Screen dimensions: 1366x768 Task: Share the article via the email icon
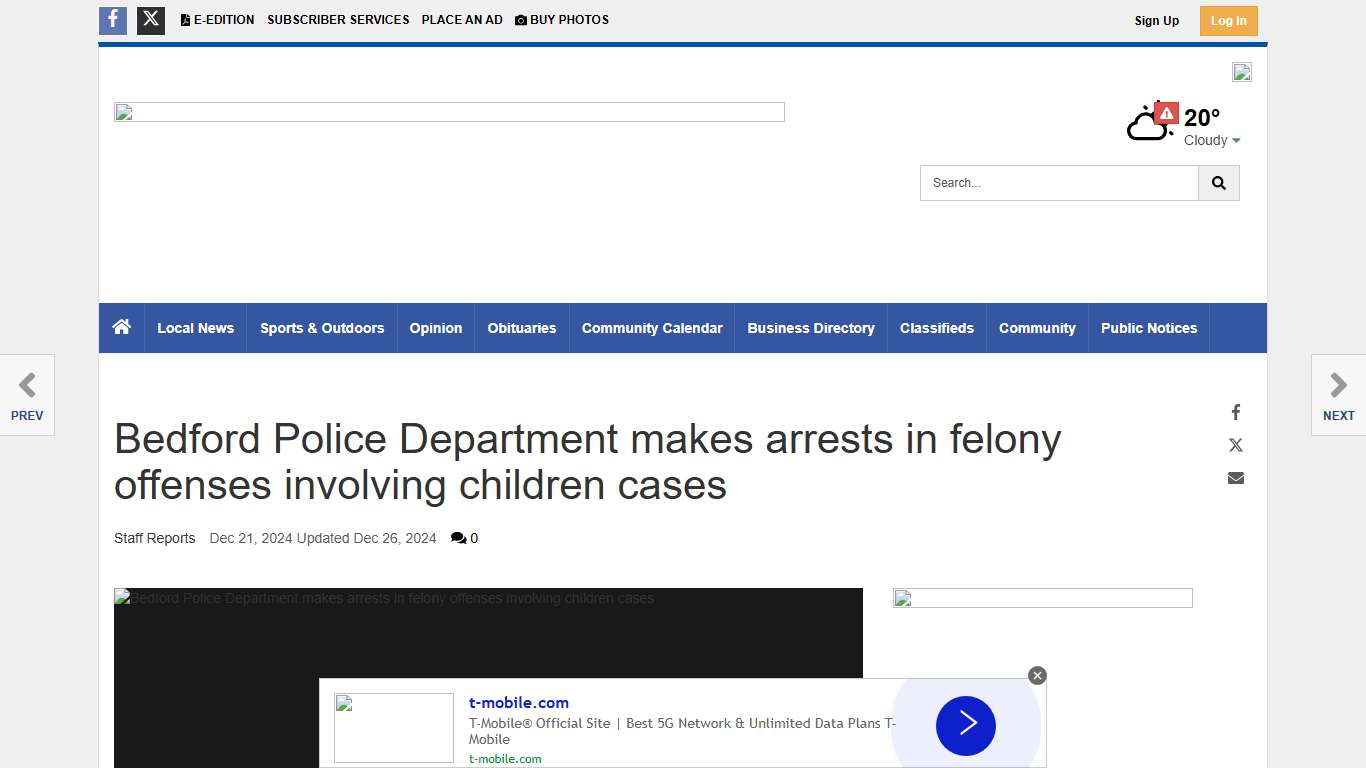coord(1235,478)
